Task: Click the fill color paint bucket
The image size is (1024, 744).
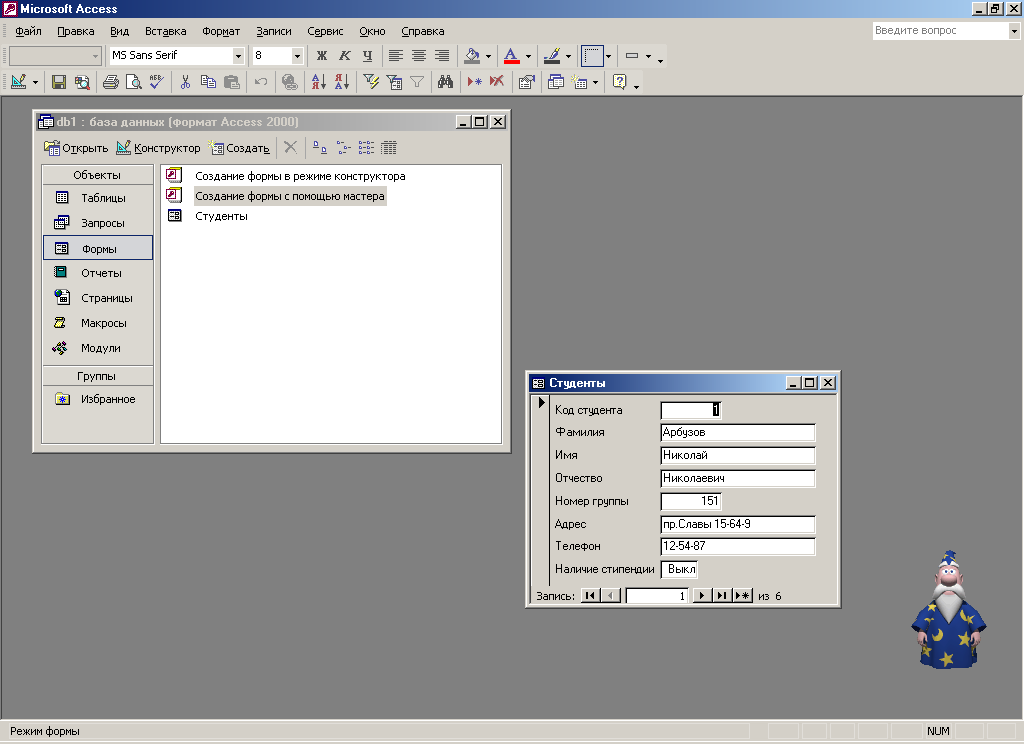Action: 472,56
